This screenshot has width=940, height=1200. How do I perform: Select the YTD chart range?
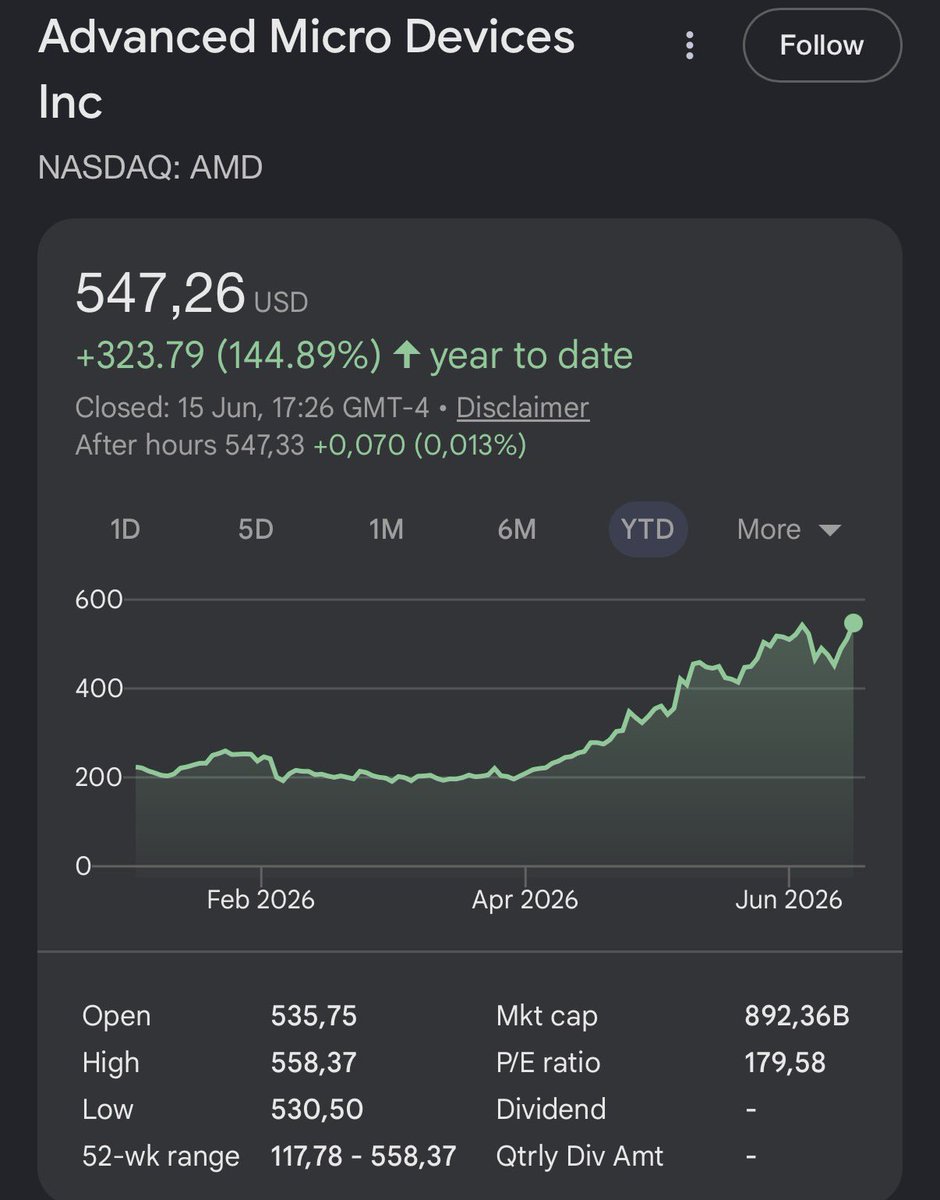tap(648, 529)
